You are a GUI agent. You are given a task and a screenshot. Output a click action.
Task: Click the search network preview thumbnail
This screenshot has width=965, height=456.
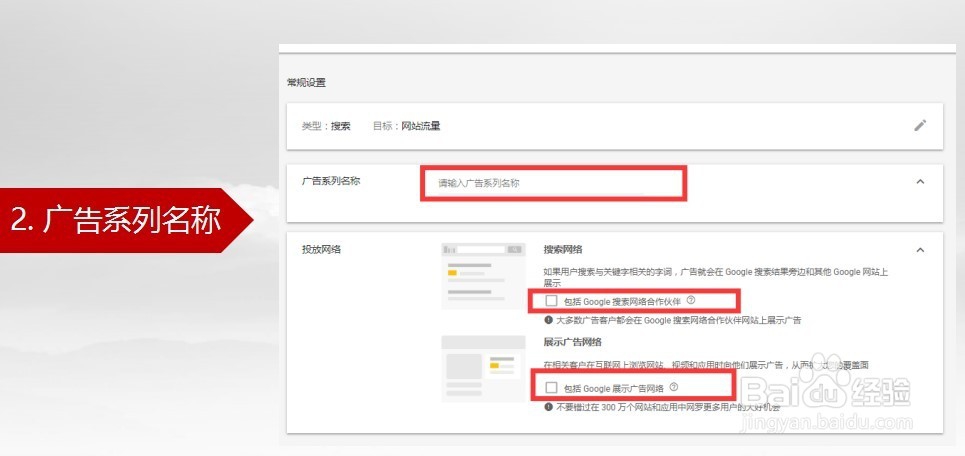[484, 276]
